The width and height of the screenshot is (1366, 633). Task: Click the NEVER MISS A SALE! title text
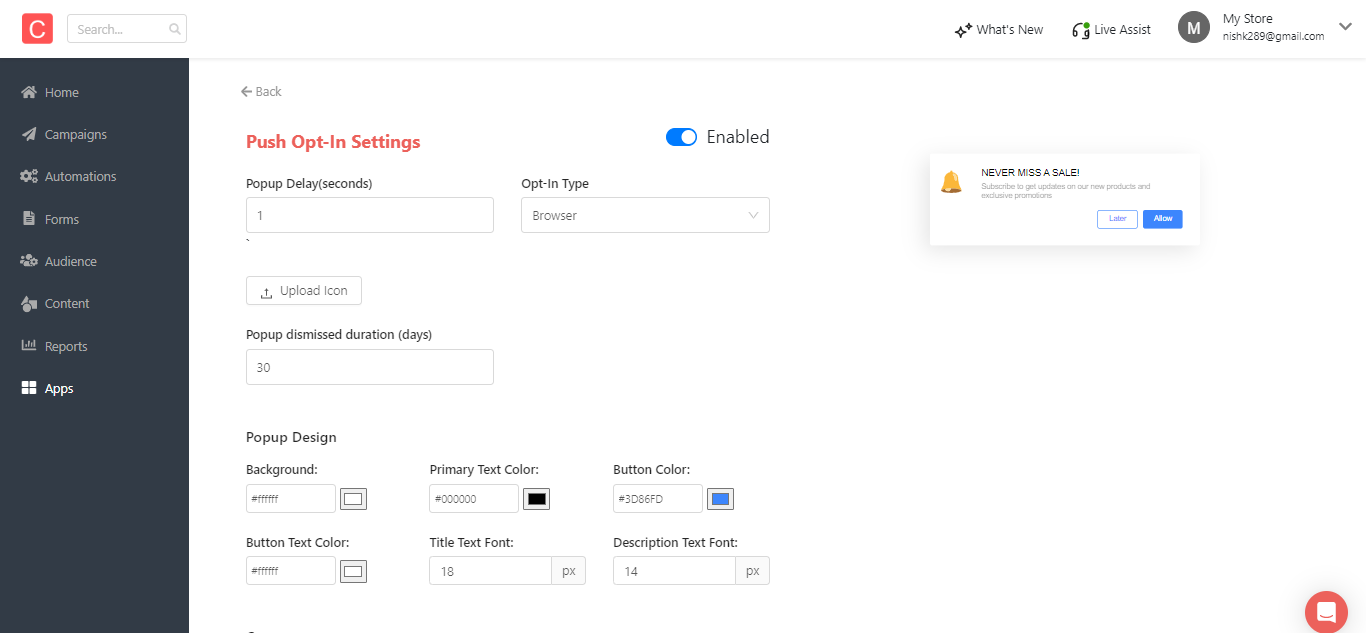click(x=1030, y=173)
